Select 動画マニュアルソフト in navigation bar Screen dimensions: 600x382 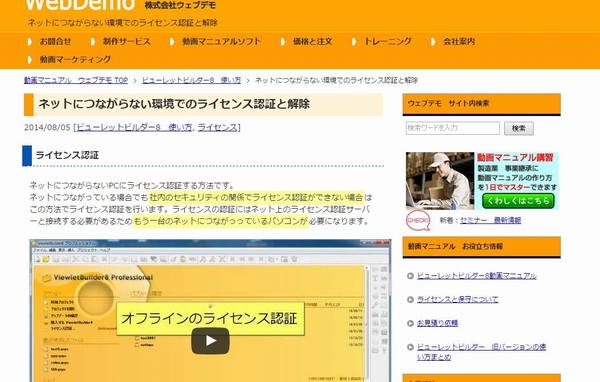(222, 41)
